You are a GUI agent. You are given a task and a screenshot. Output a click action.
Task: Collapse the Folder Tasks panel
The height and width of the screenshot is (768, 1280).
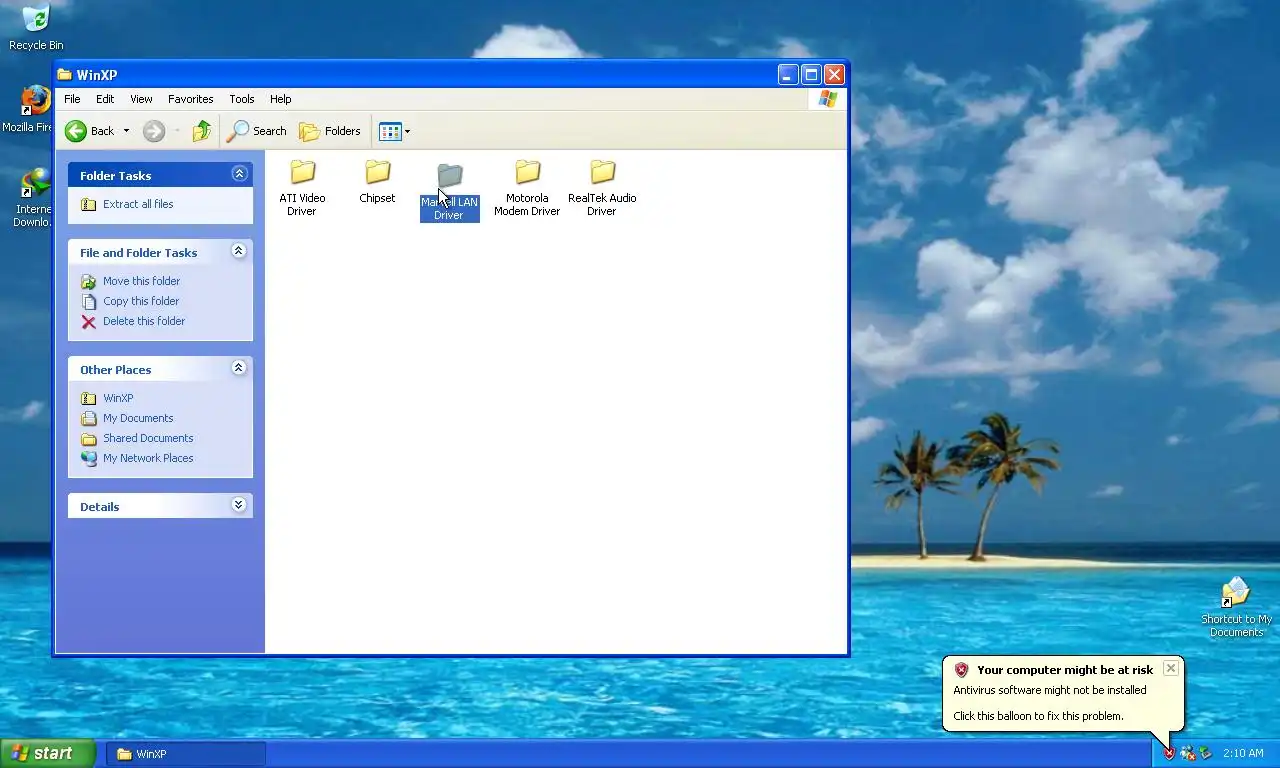[x=239, y=174]
